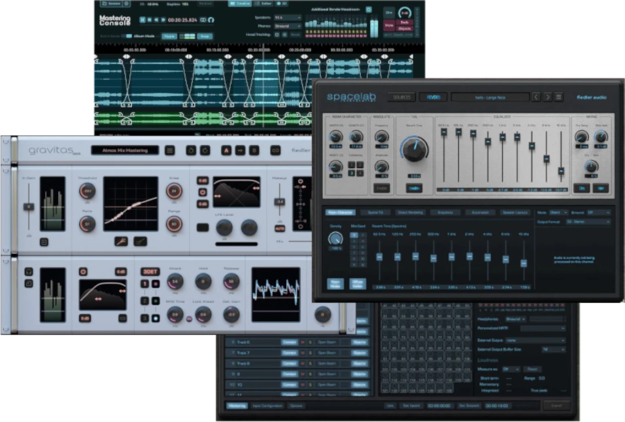Adjust the Knee knob in gravitas

(174, 191)
